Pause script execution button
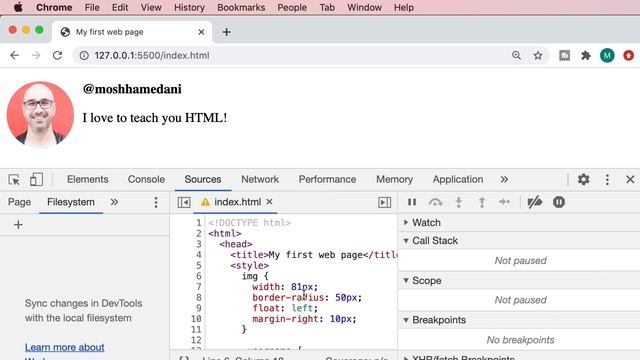This screenshot has width=640, height=360. point(412,202)
